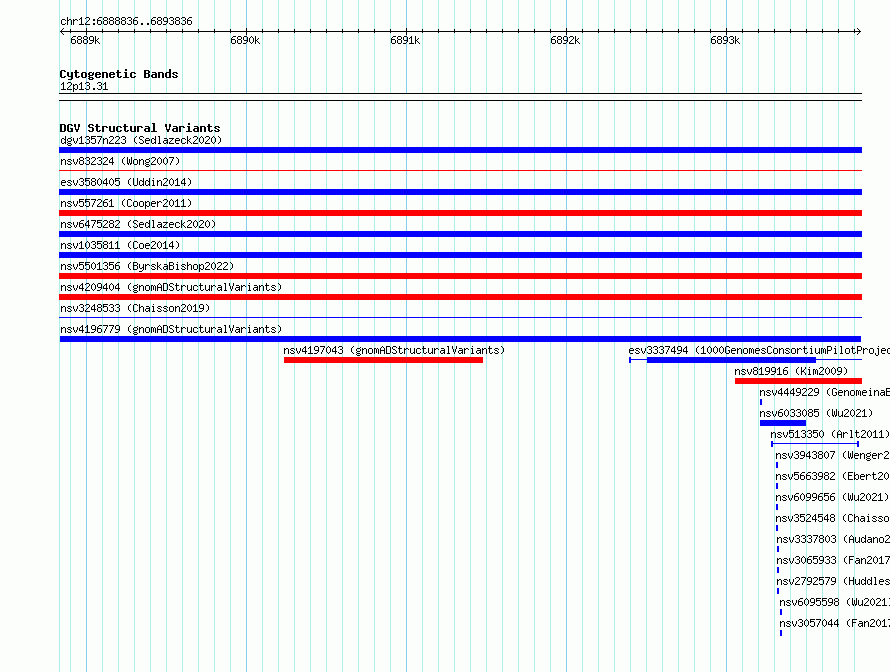Click the thin red nsv832324 variant line

460,170
